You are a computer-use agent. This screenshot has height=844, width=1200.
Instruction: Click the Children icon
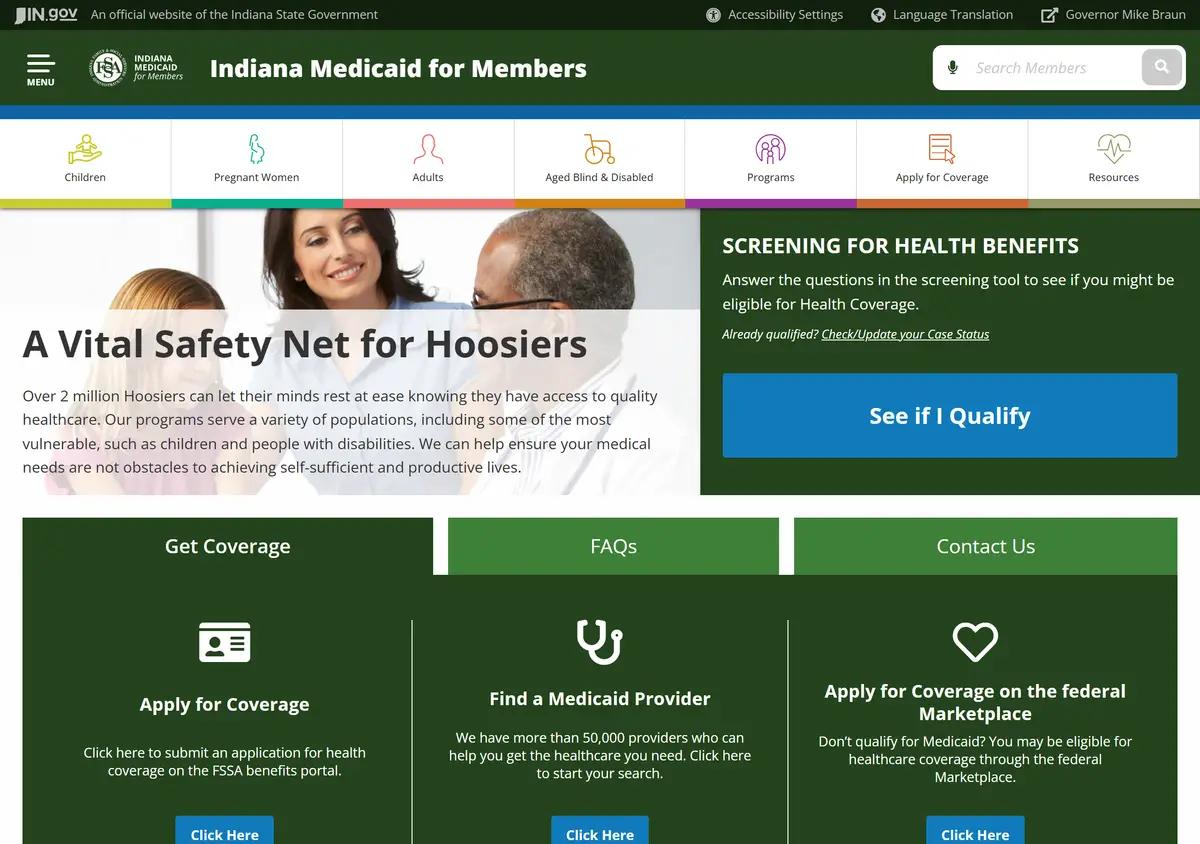[85, 149]
